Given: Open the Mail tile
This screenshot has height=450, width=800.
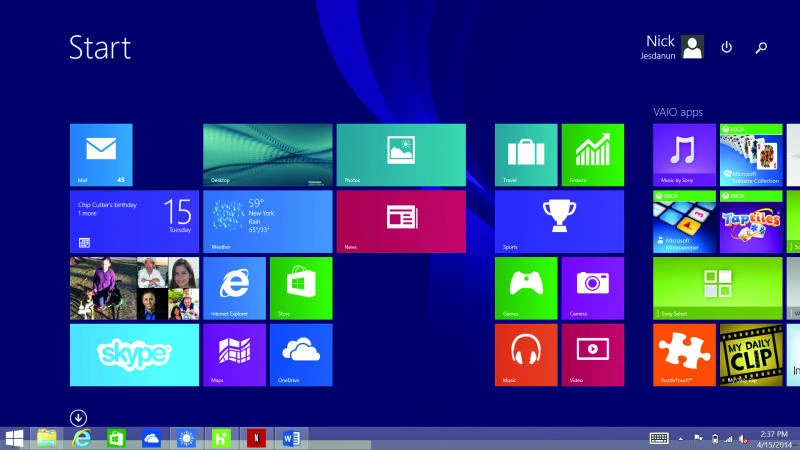Looking at the screenshot, I should coord(101,155).
